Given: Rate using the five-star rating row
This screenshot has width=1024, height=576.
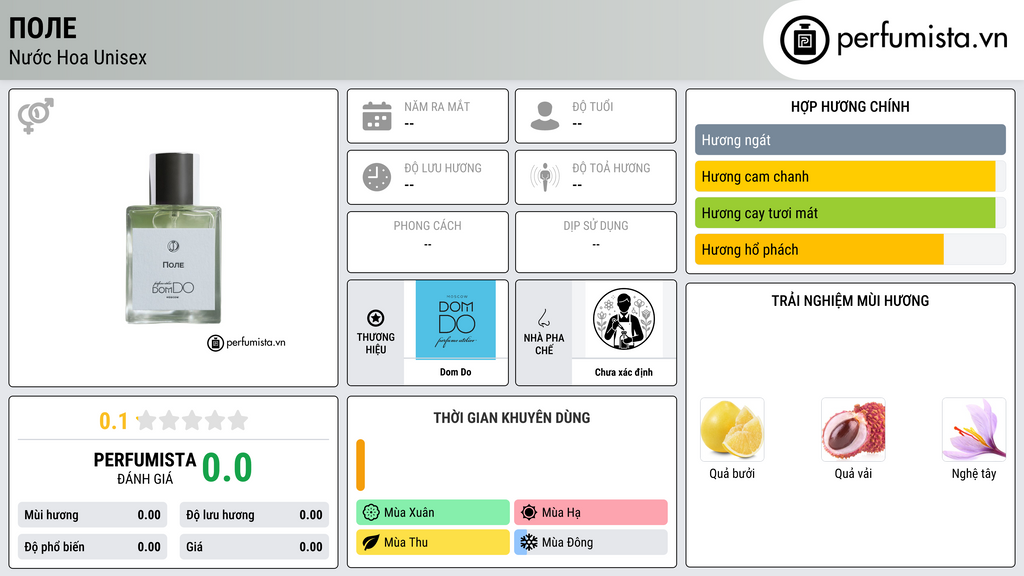Looking at the screenshot, I should point(193,421).
